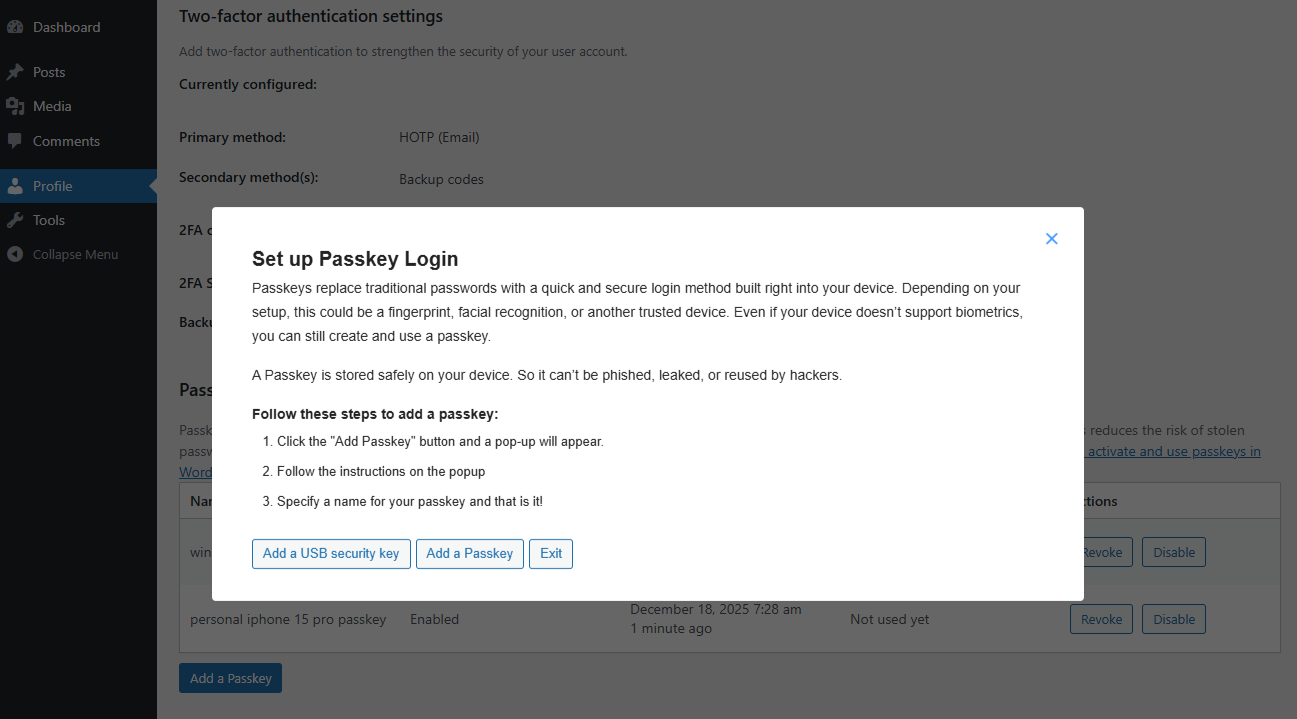The height and width of the screenshot is (719, 1297).
Task: Click the Exit button in the dialog
Action: (551, 553)
